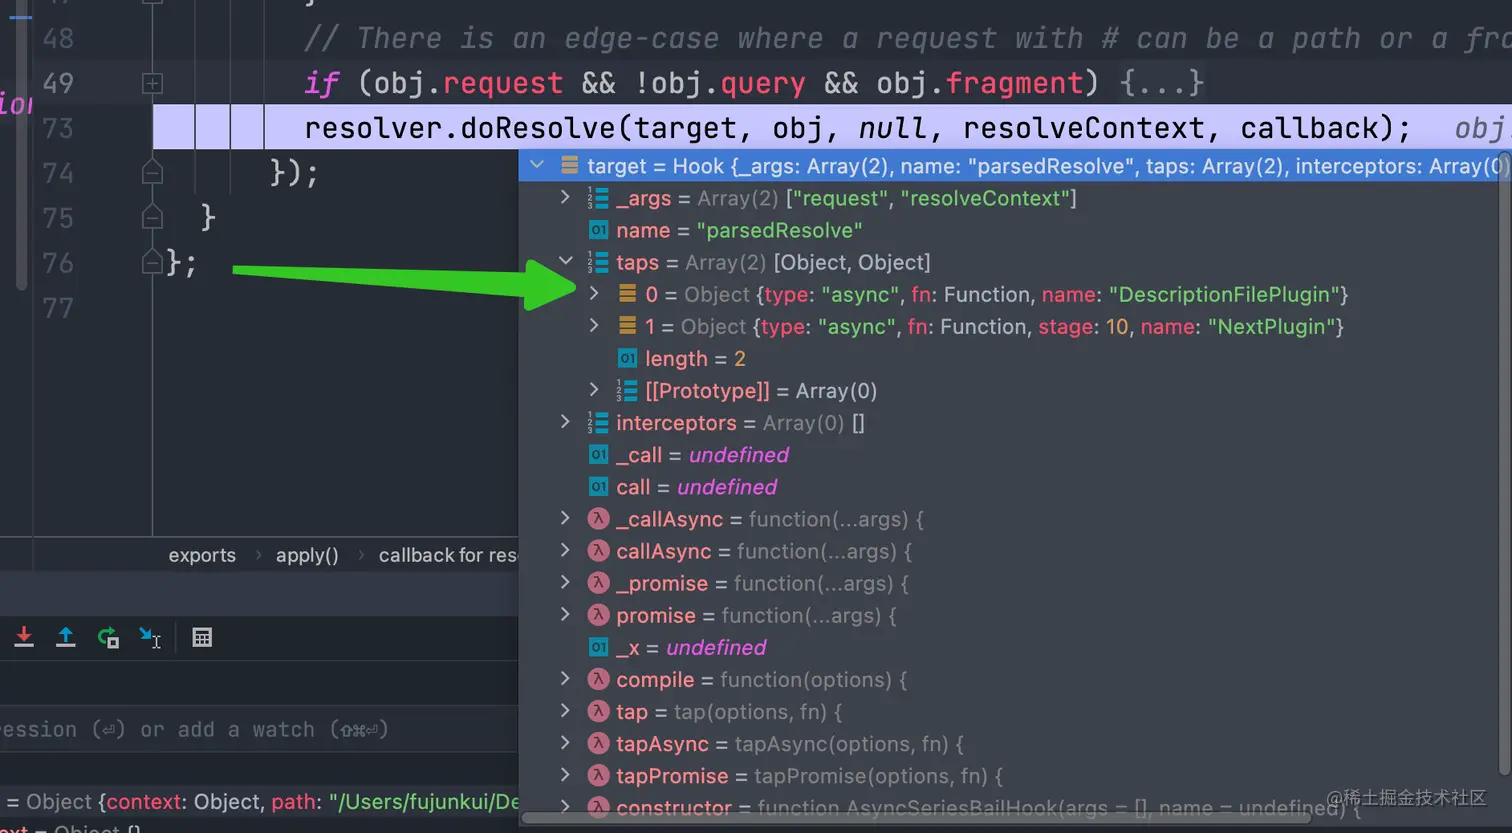Open the Evaluate Expression calculator icon

point(202,637)
